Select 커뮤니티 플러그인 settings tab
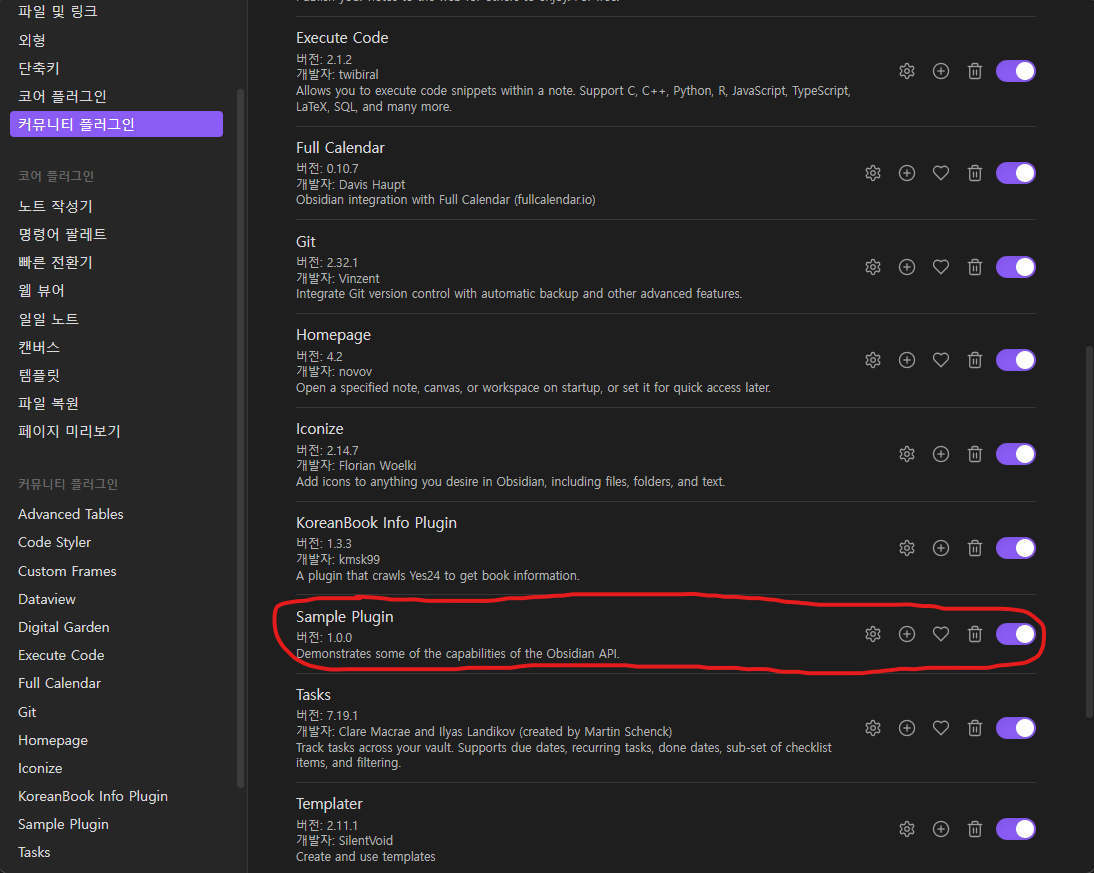Screen dimensions: 1094x873 click(x=117, y=124)
